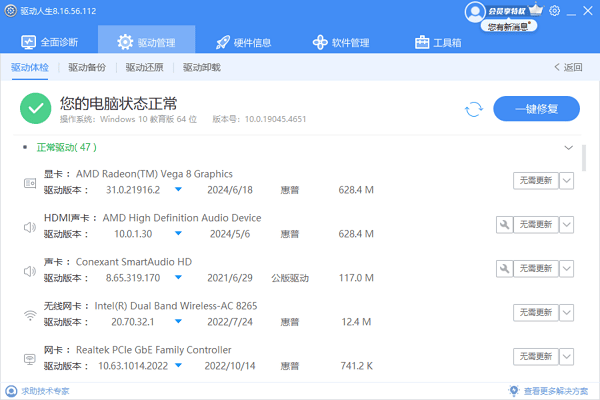Click the 求助技术专家 support icon

(x=11, y=391)
